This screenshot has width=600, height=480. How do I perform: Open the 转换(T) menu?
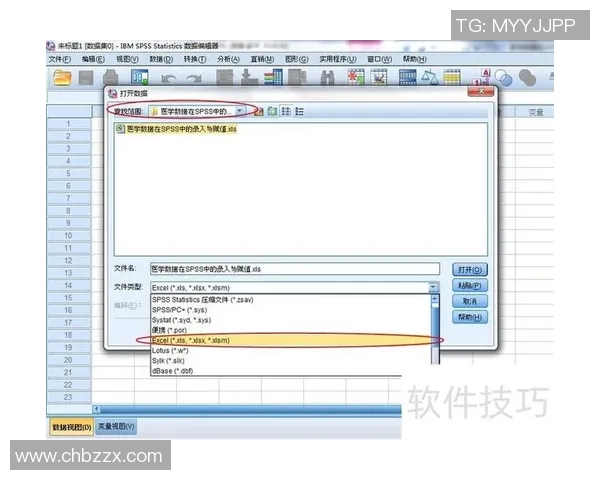(x=195, y=59)
